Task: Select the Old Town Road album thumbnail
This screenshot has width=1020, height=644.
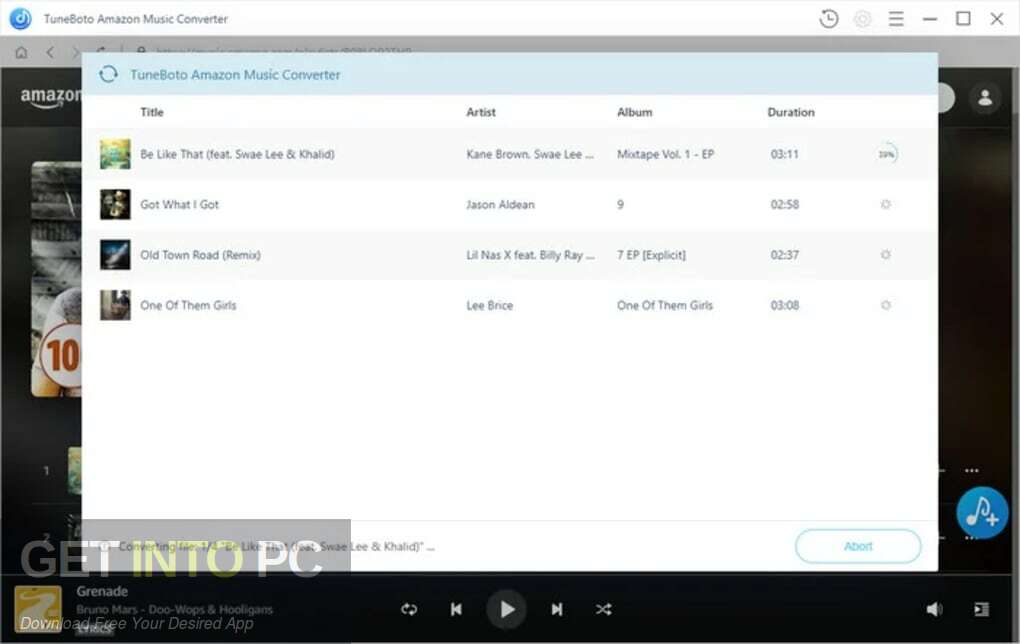Action: tap(115, 255)
